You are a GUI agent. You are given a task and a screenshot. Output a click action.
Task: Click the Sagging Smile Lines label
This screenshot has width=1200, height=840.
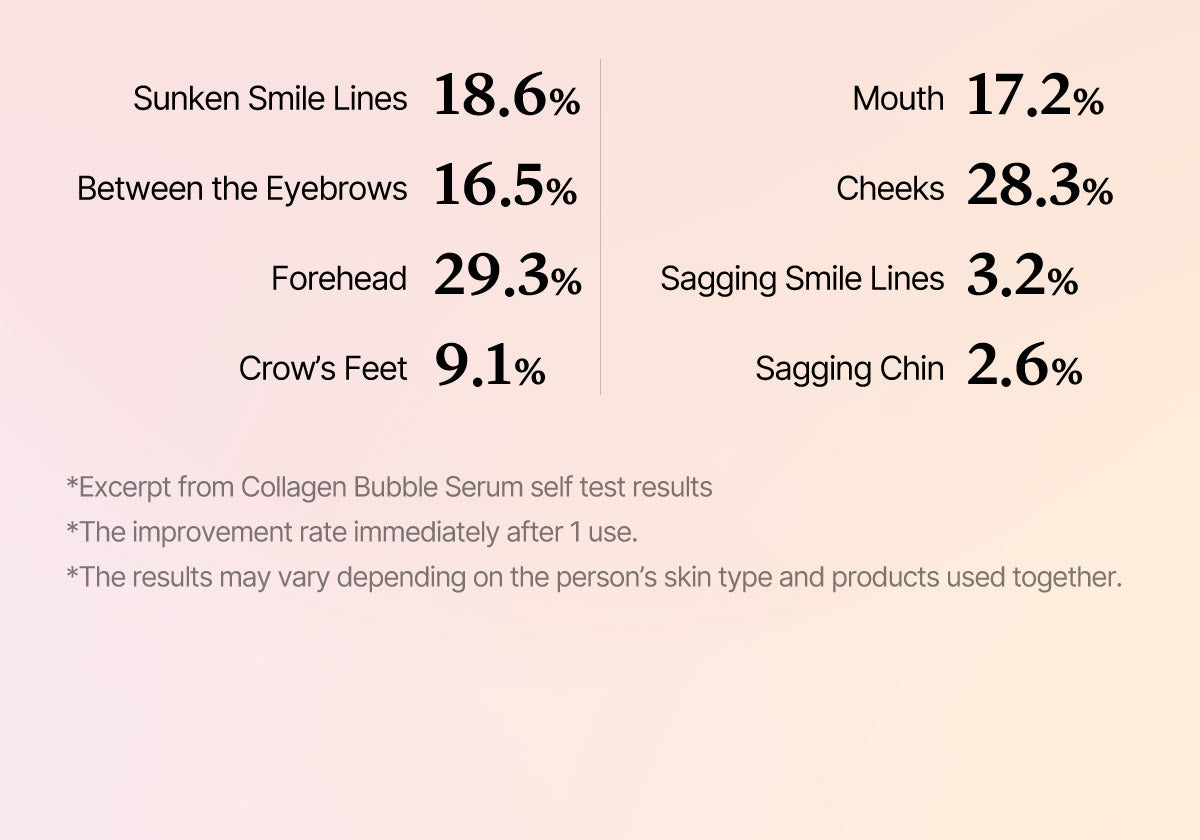(802, 279)
